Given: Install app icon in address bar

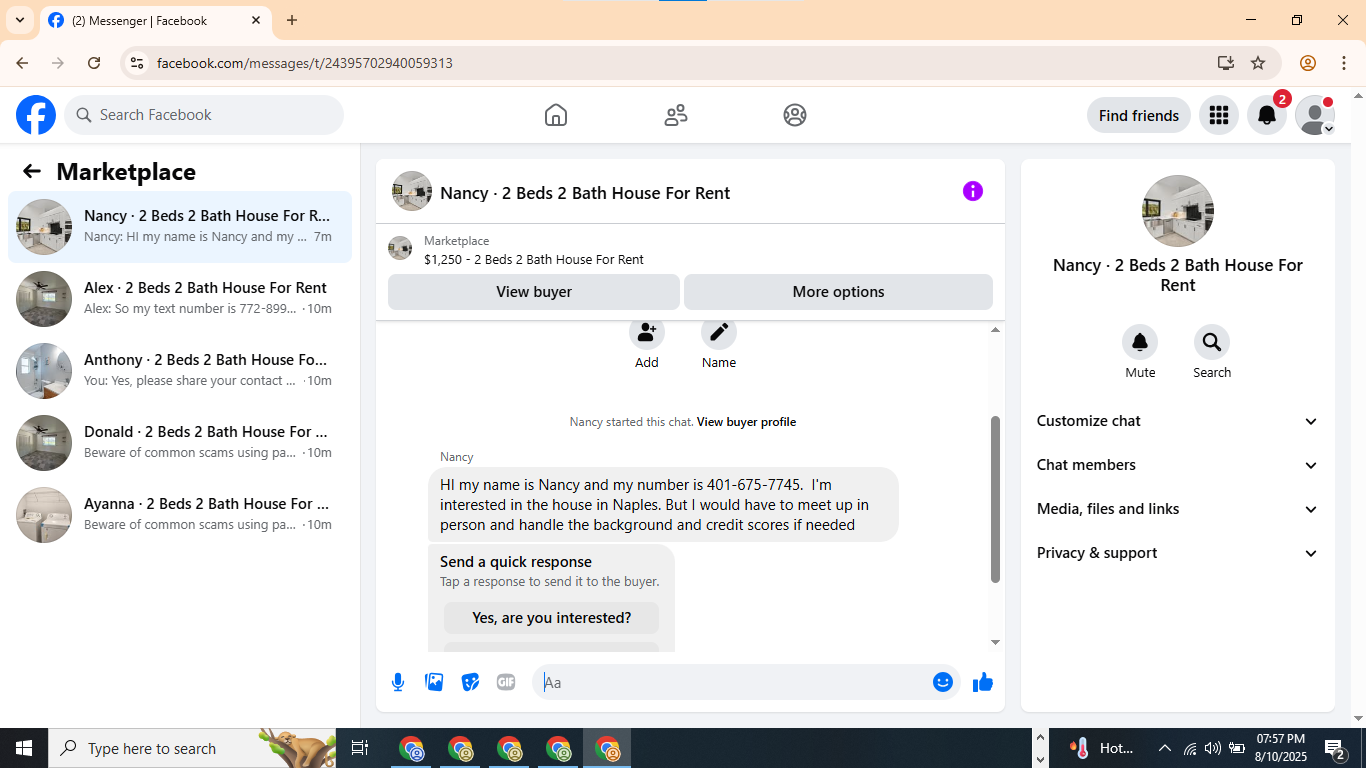Looking at the screenshot, I should click(1226, 63).
